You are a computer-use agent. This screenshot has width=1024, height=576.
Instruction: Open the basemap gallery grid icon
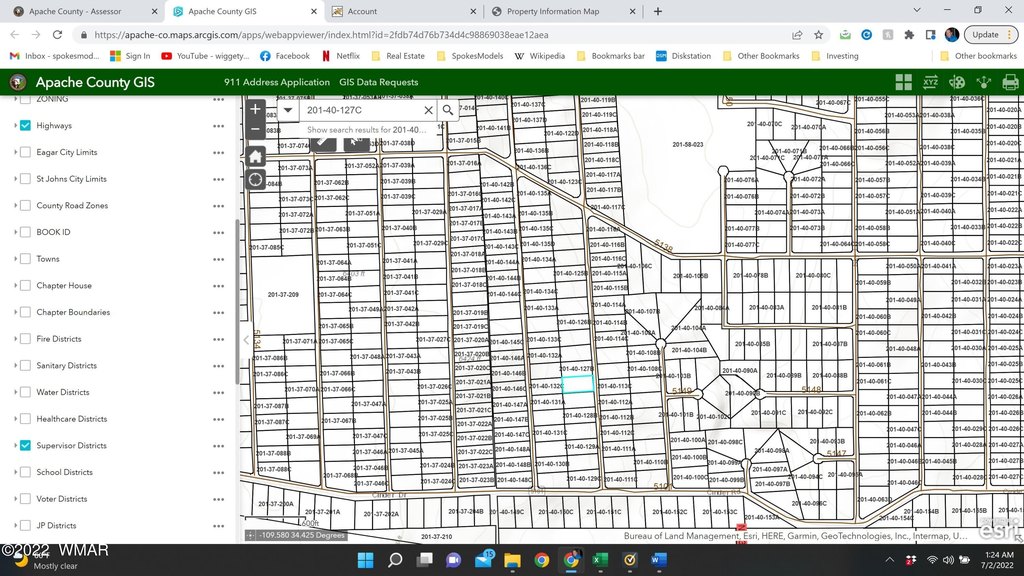[x=904, y=82]
